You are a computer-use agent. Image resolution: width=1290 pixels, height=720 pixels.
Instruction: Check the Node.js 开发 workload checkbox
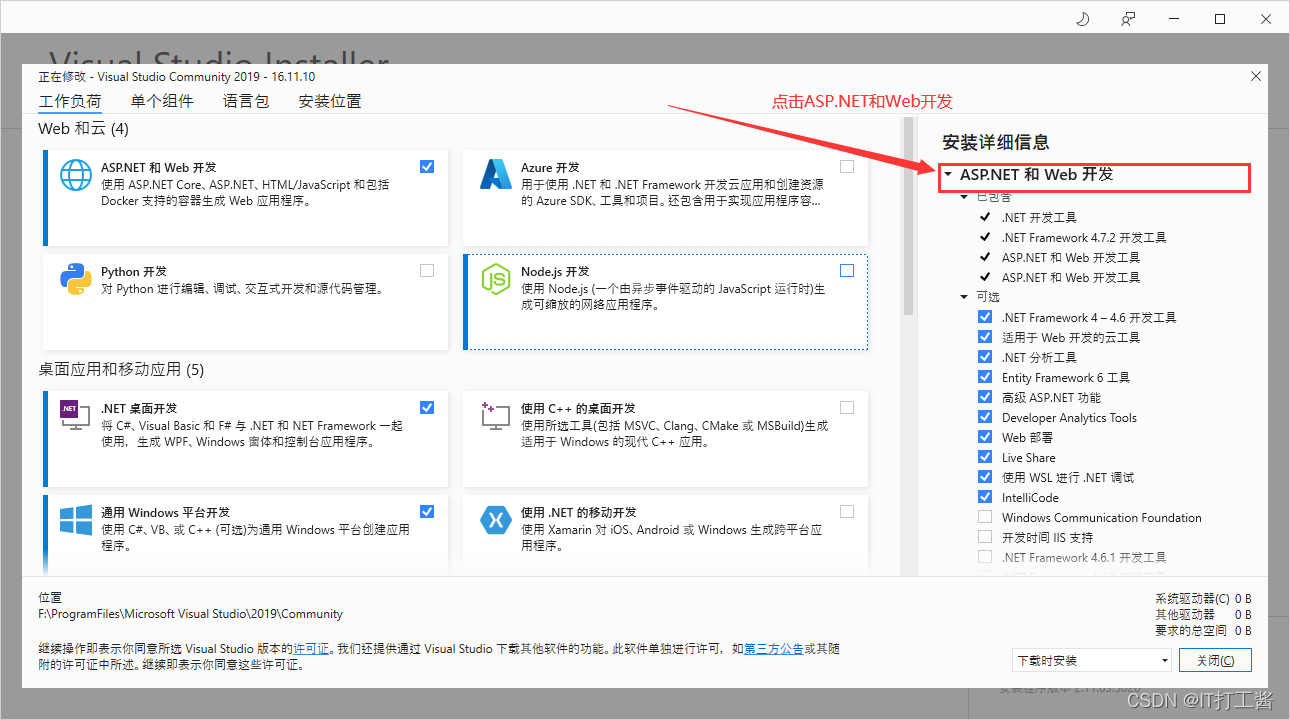(x=847, y=270)
